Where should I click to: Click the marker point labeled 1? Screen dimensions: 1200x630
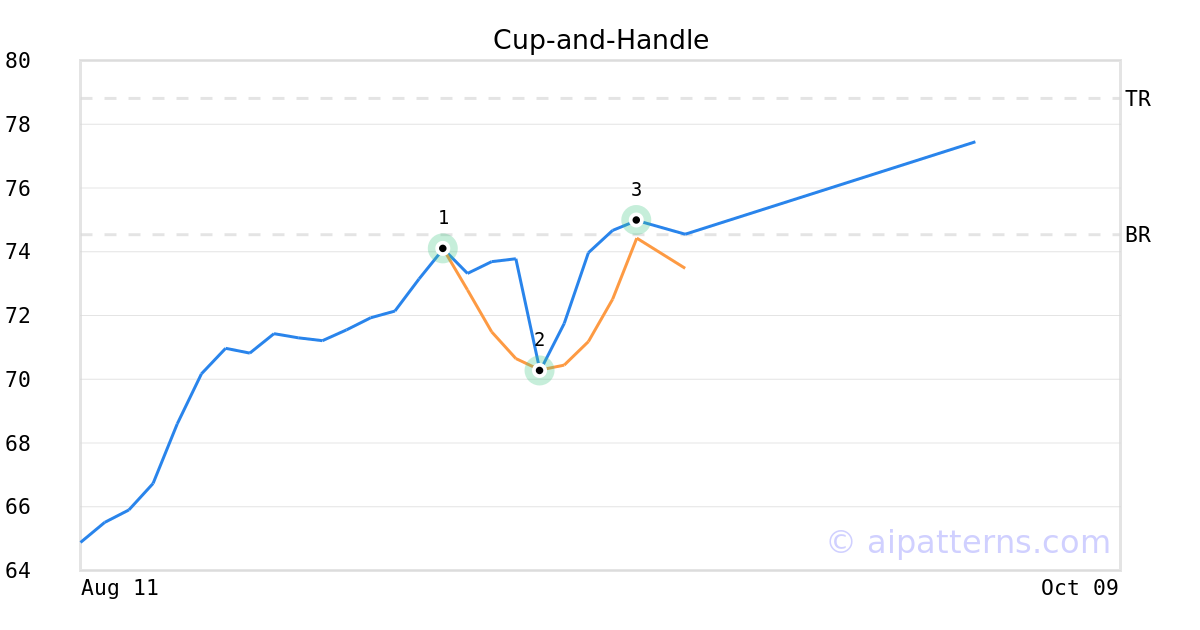point(443,248)
